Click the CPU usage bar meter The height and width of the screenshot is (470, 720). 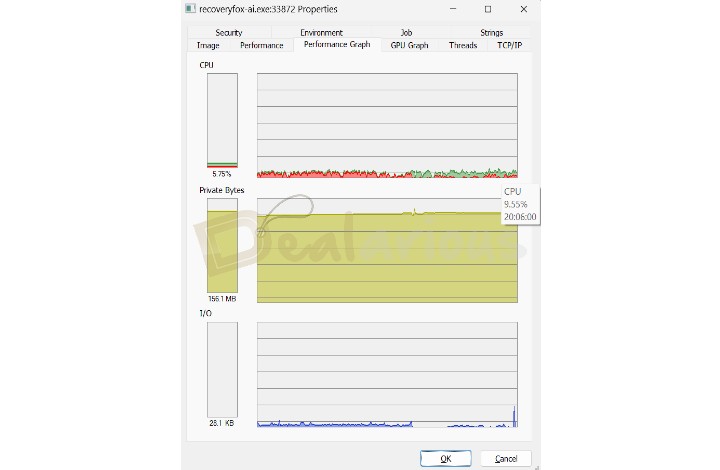tap(222, 121)
